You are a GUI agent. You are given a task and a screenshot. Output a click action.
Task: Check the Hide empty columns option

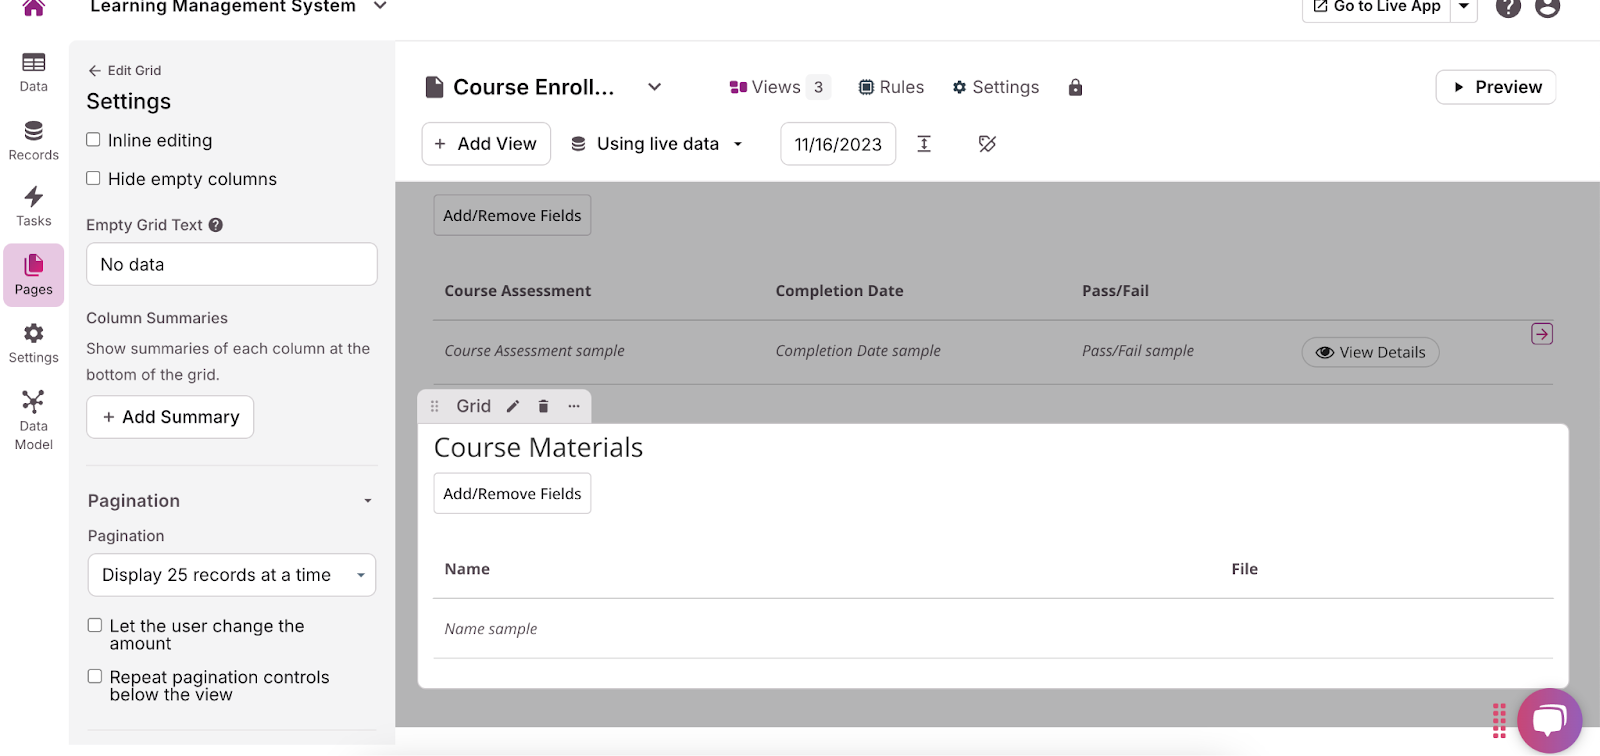tap(94, 179)
